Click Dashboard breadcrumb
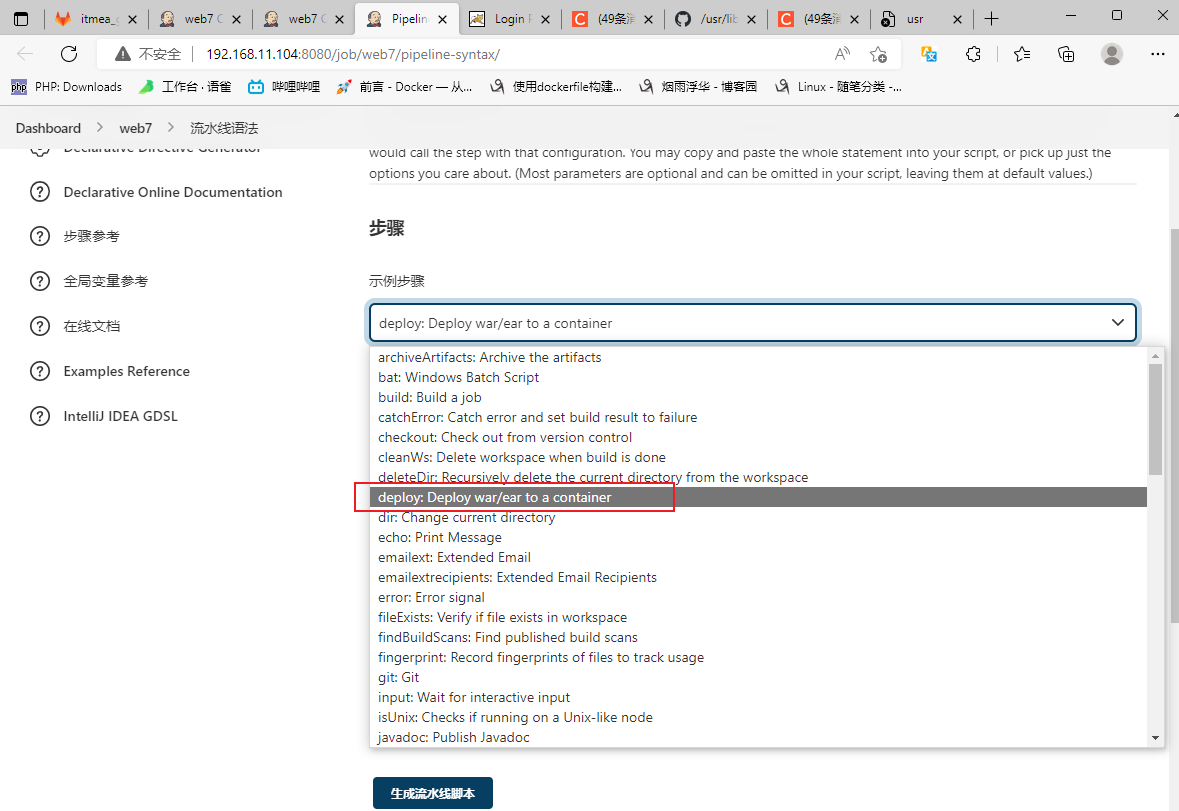Viewport: 1179px width, 811px height. [x=48, y=129]
